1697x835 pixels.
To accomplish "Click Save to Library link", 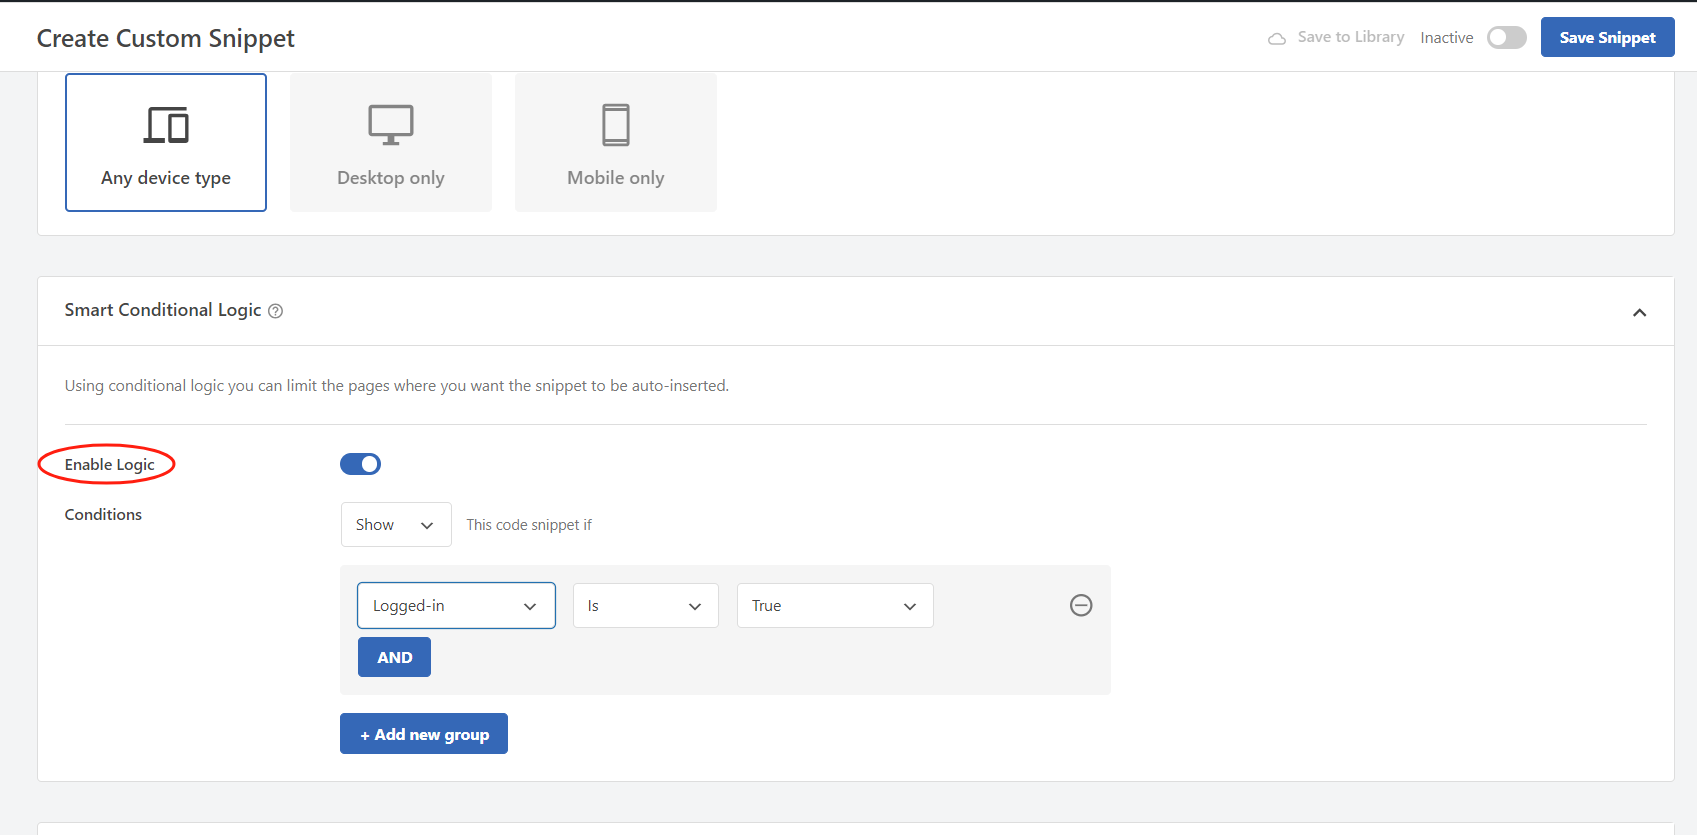I will 1351,37.
